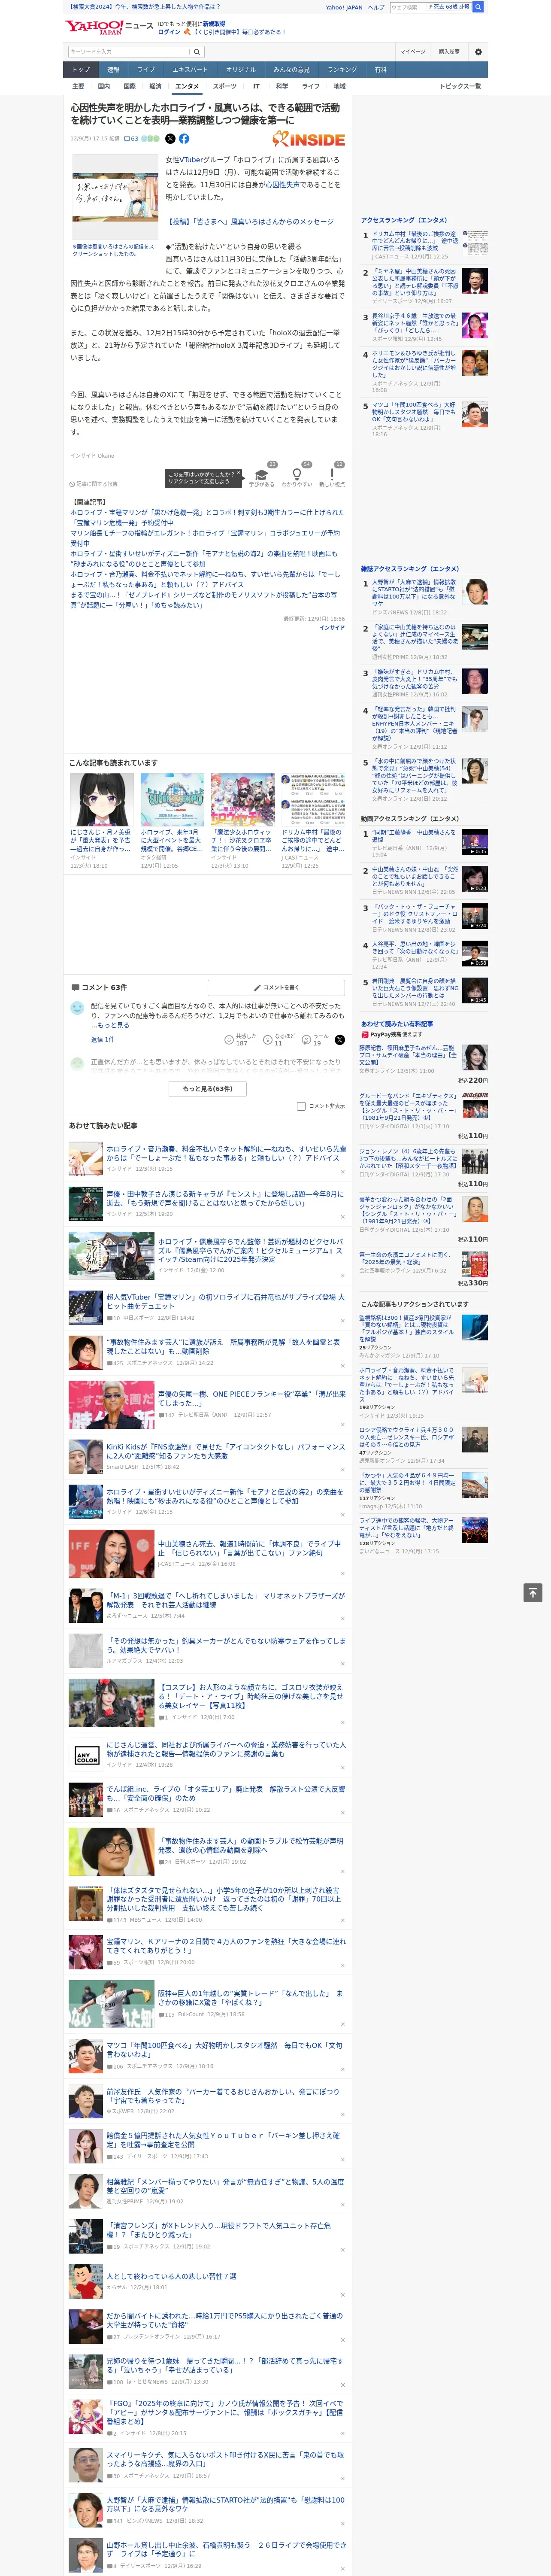Click the ログイン link
The height and width of the screenshot is (2576, 551).
[x=169, y=32]
